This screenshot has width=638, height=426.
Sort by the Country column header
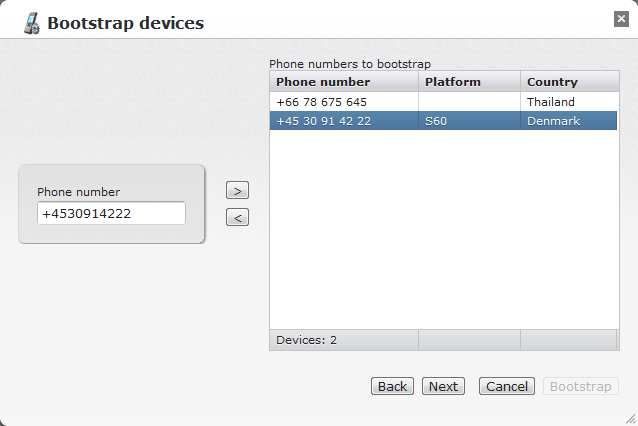tap(568, 82)
